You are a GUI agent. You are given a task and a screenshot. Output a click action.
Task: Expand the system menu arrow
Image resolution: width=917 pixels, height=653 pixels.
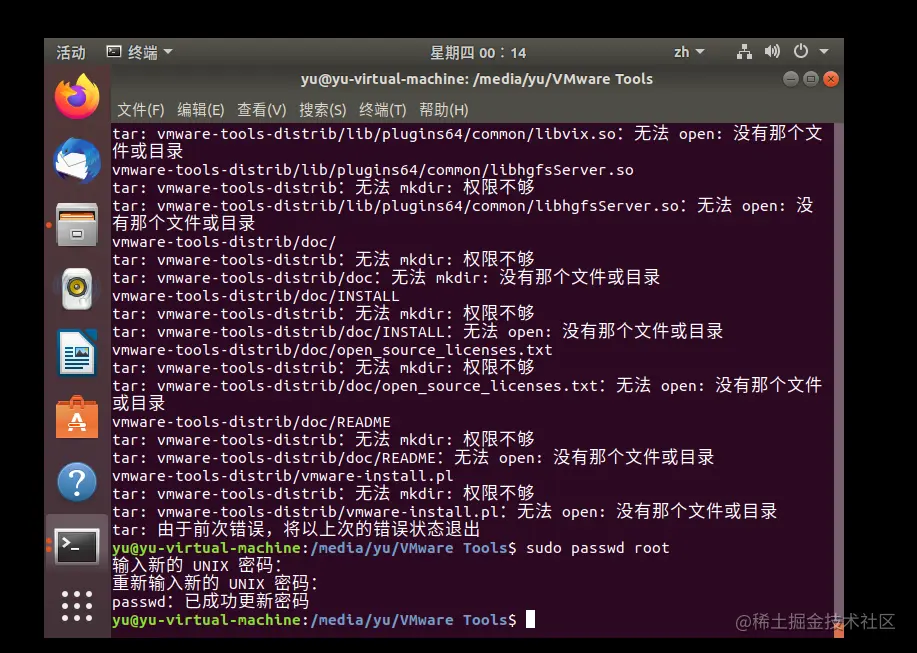pyautogui.click(x=824, y=51)
